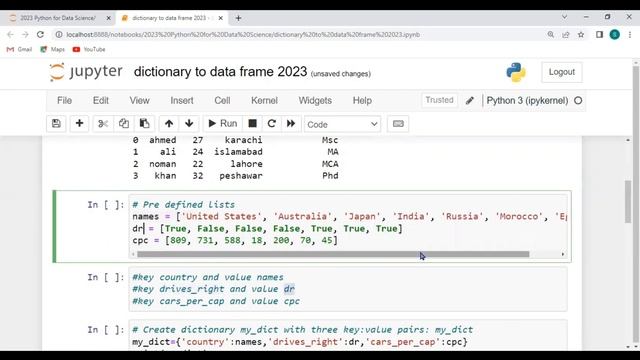The height and width of the screenshot is (360, 640).
Task: Interrupt the kernel with the stop icon
Action: point(253,124)
